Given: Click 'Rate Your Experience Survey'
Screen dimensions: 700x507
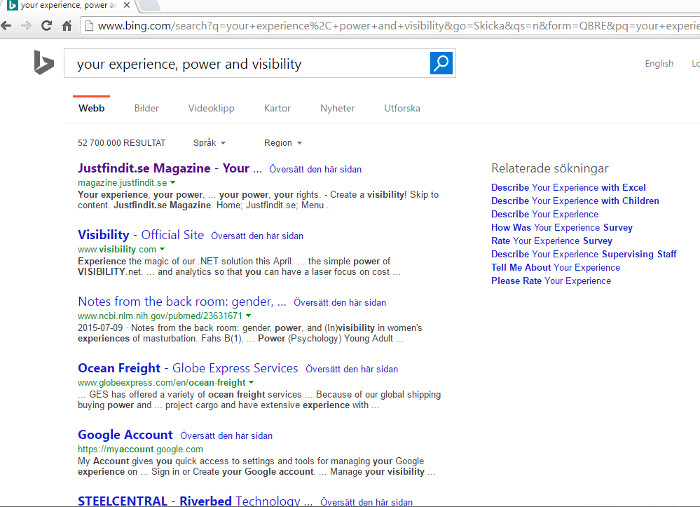Looking at the screenshot, I should point(552,241).
